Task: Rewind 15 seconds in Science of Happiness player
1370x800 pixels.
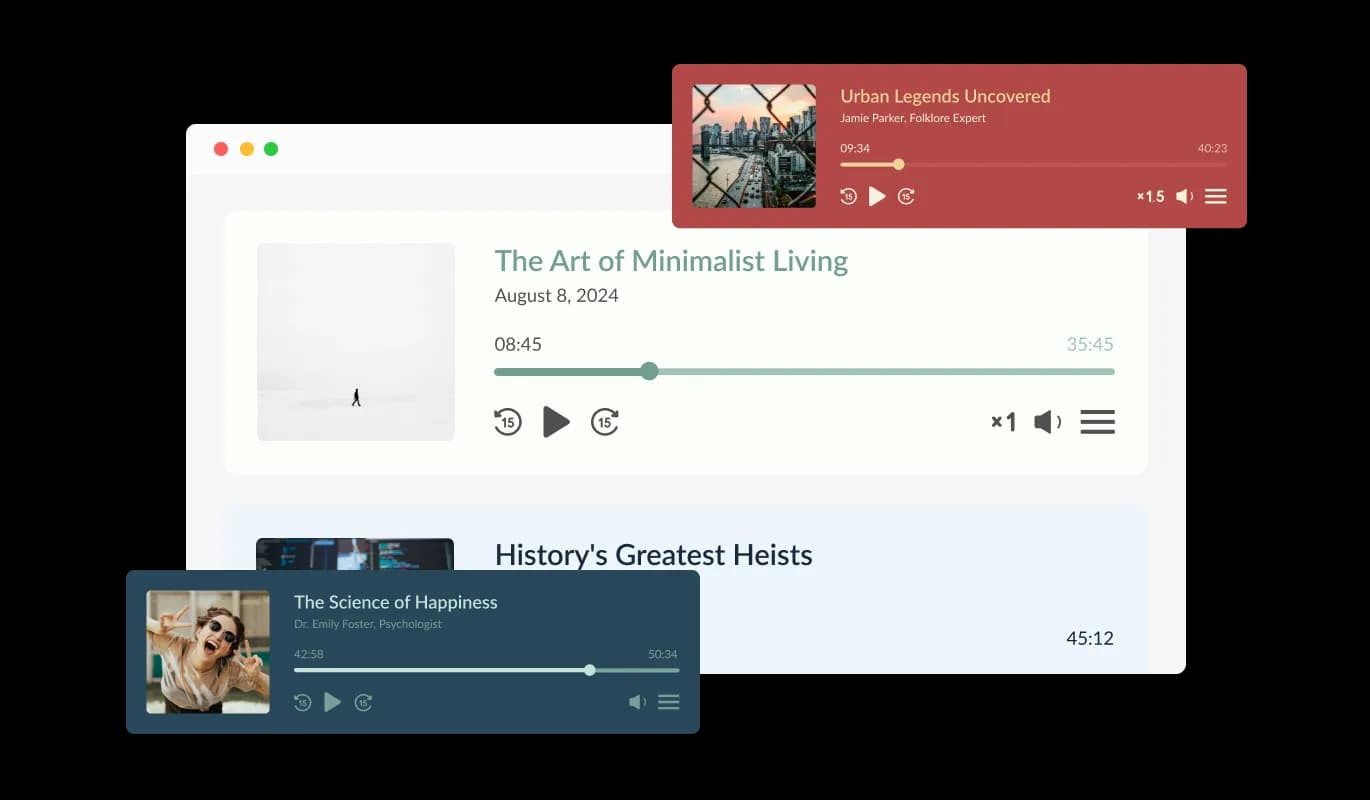Action: tap(303, 702)
